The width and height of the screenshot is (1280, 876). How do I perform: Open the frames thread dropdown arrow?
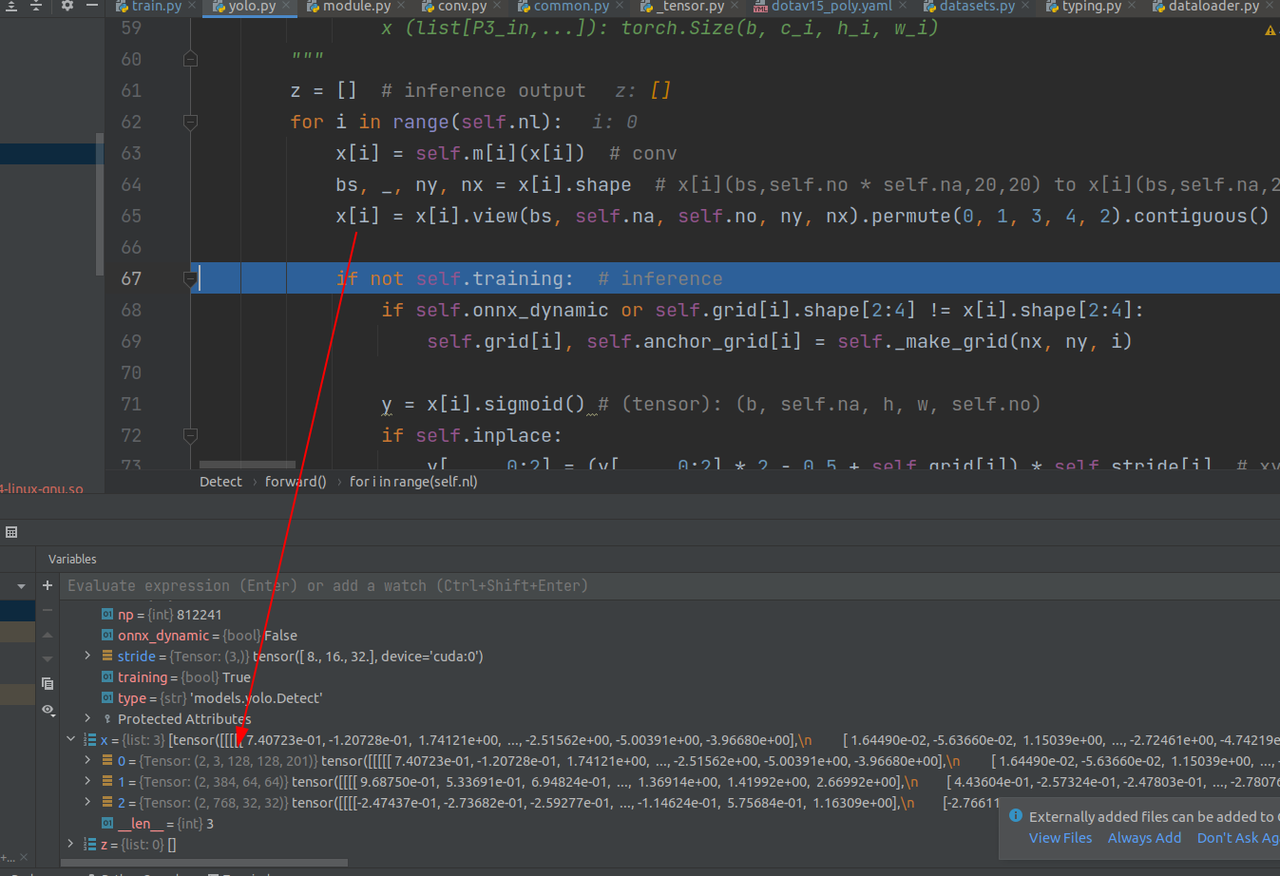20,586
